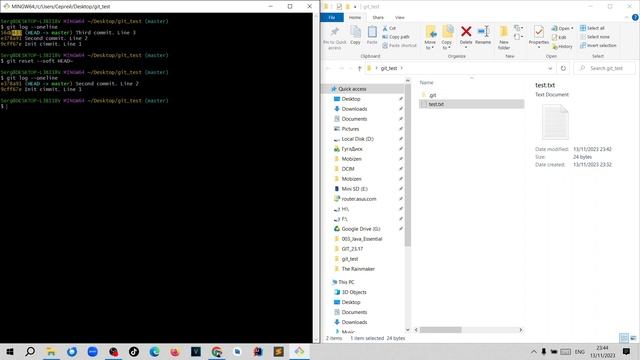Open The Rainmaker folder in sidebar
Image resolution: width=640 pixels, height=360 pixels.
(358, 269)
